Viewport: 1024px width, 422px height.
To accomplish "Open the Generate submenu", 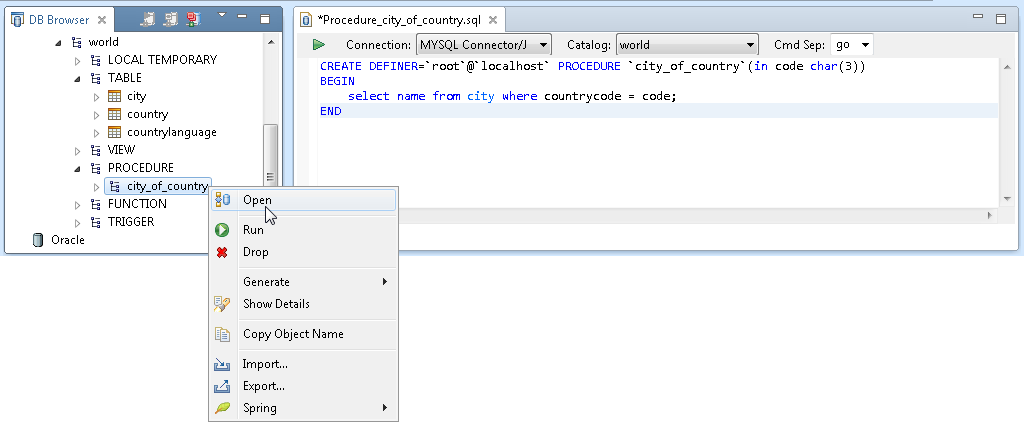I will tap(266, 282).
